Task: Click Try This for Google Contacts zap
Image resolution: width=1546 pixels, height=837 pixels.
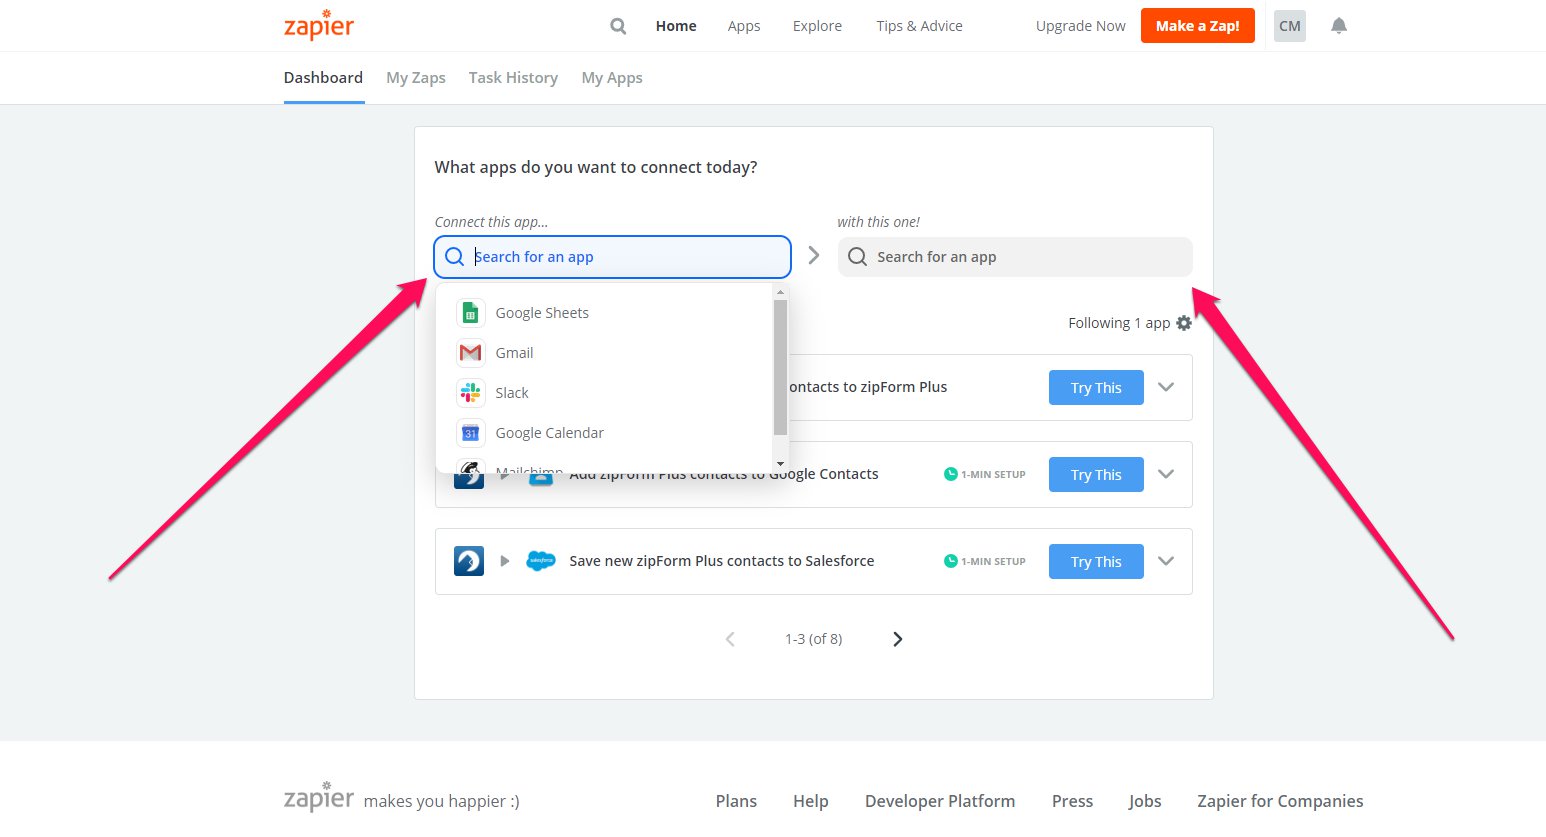Action: 1096,475
